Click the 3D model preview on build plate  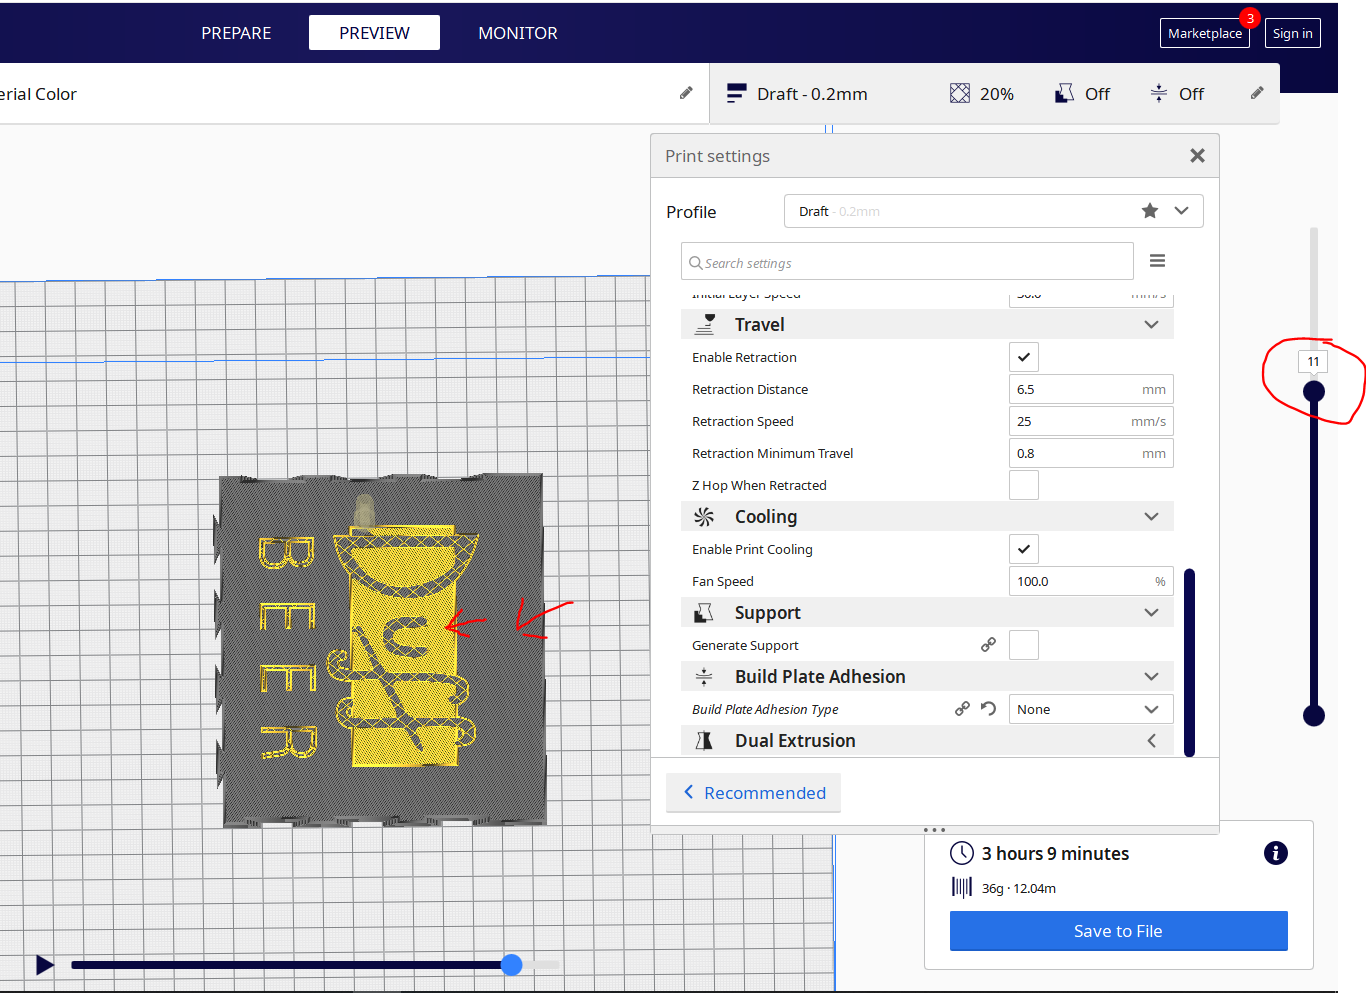pos(382,650)
